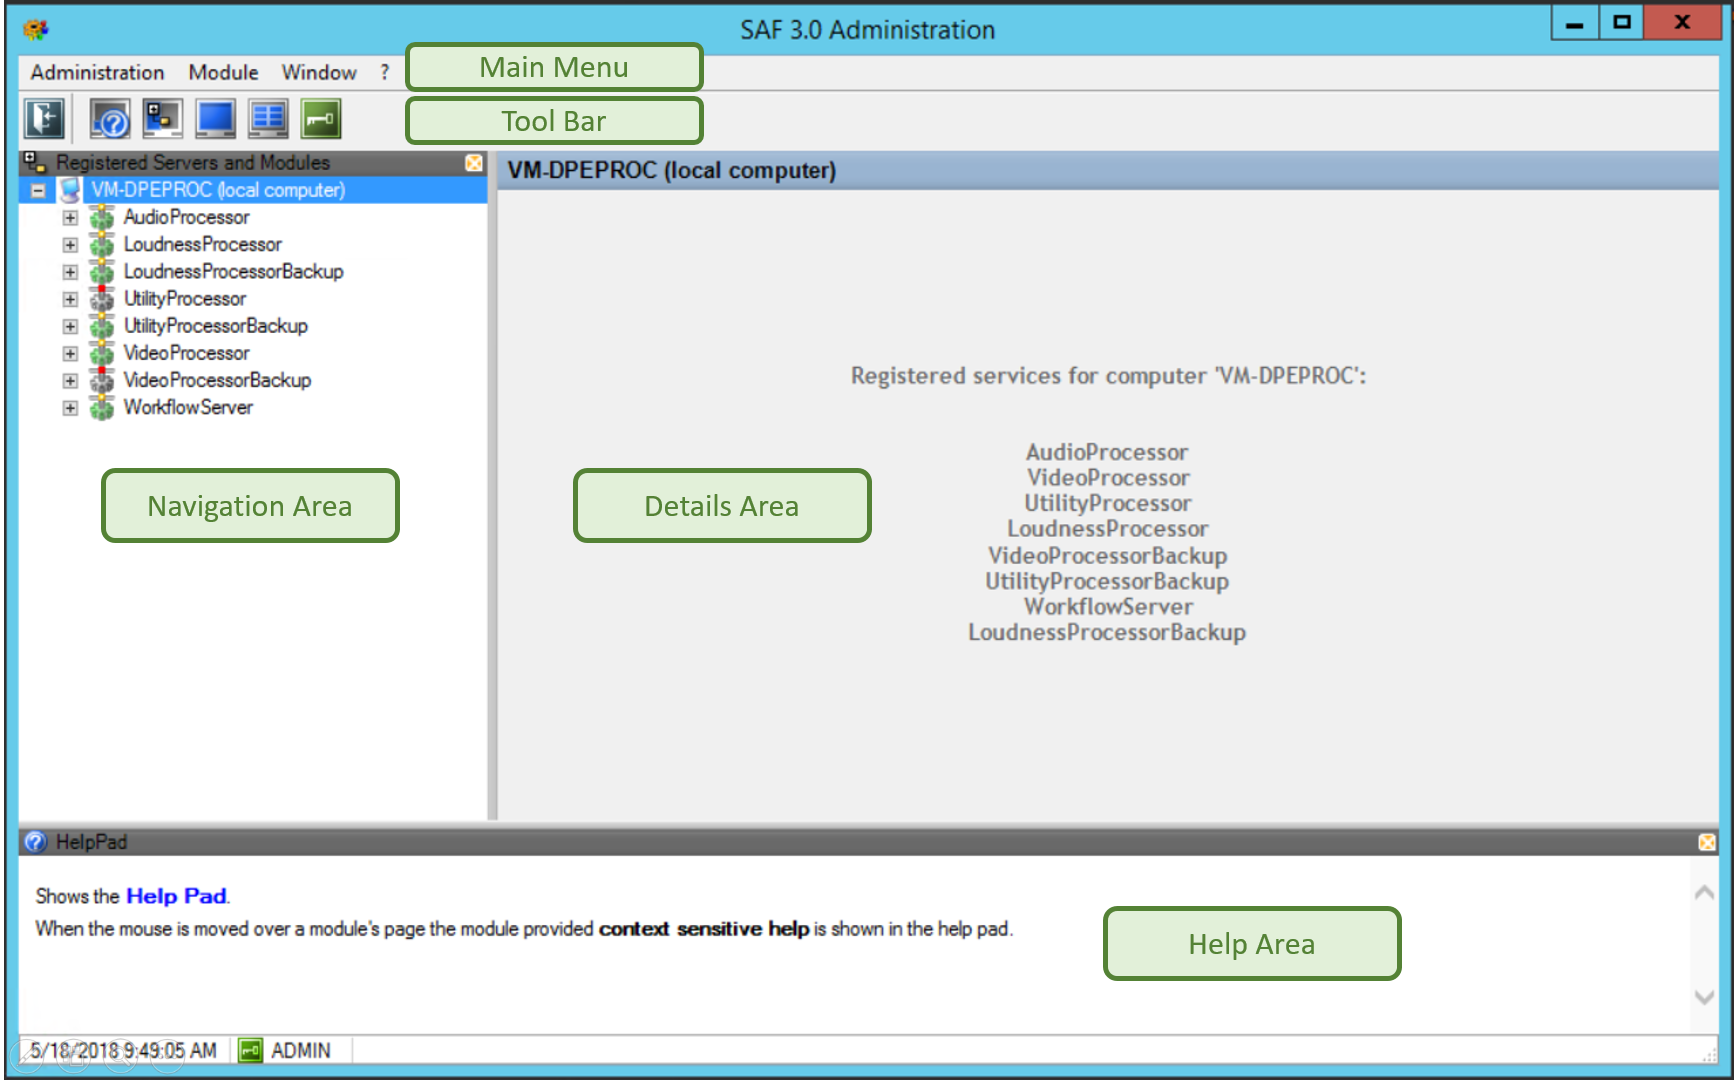Viewport: 1735px width, 1080px height.
Task: Click the HelpPad toolbar icon with question mark
Action: [x=110, y=119]
